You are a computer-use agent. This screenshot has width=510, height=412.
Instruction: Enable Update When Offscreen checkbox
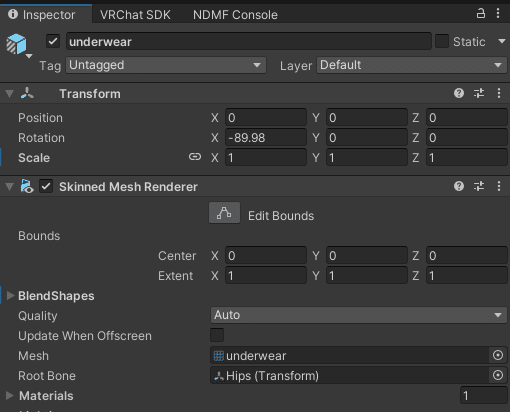click(x=217, y=335)
